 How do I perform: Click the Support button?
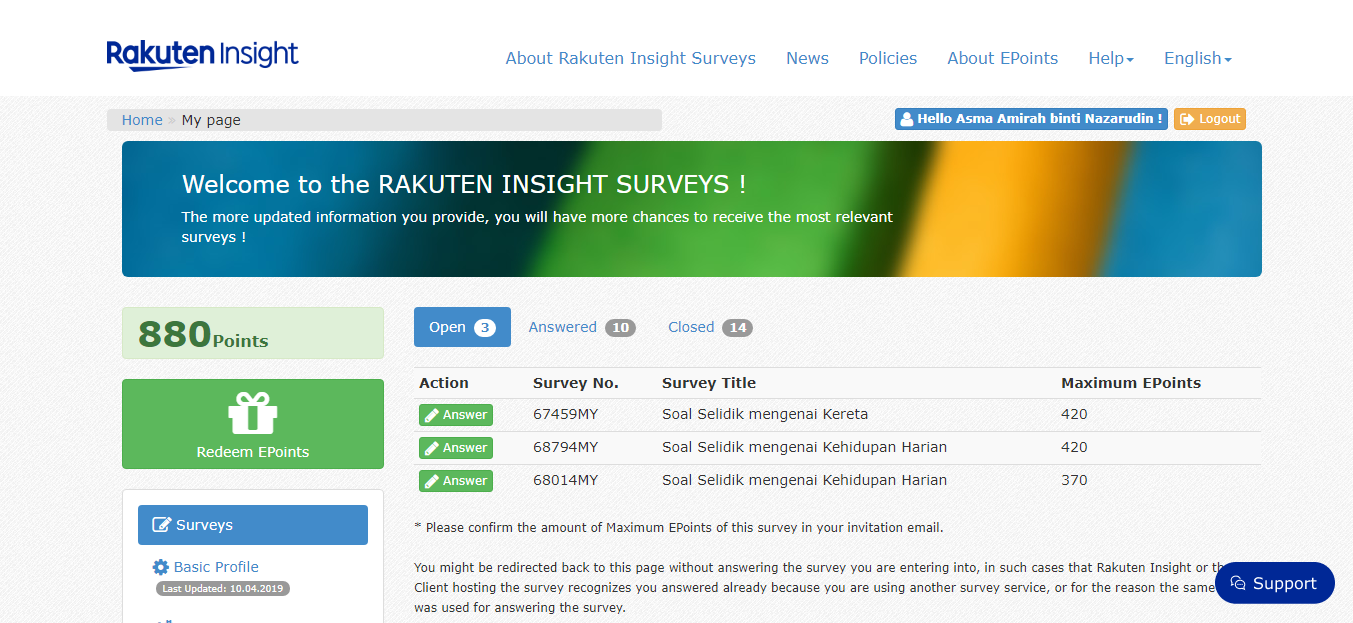pyautogui.click(x=1275, y=583)
